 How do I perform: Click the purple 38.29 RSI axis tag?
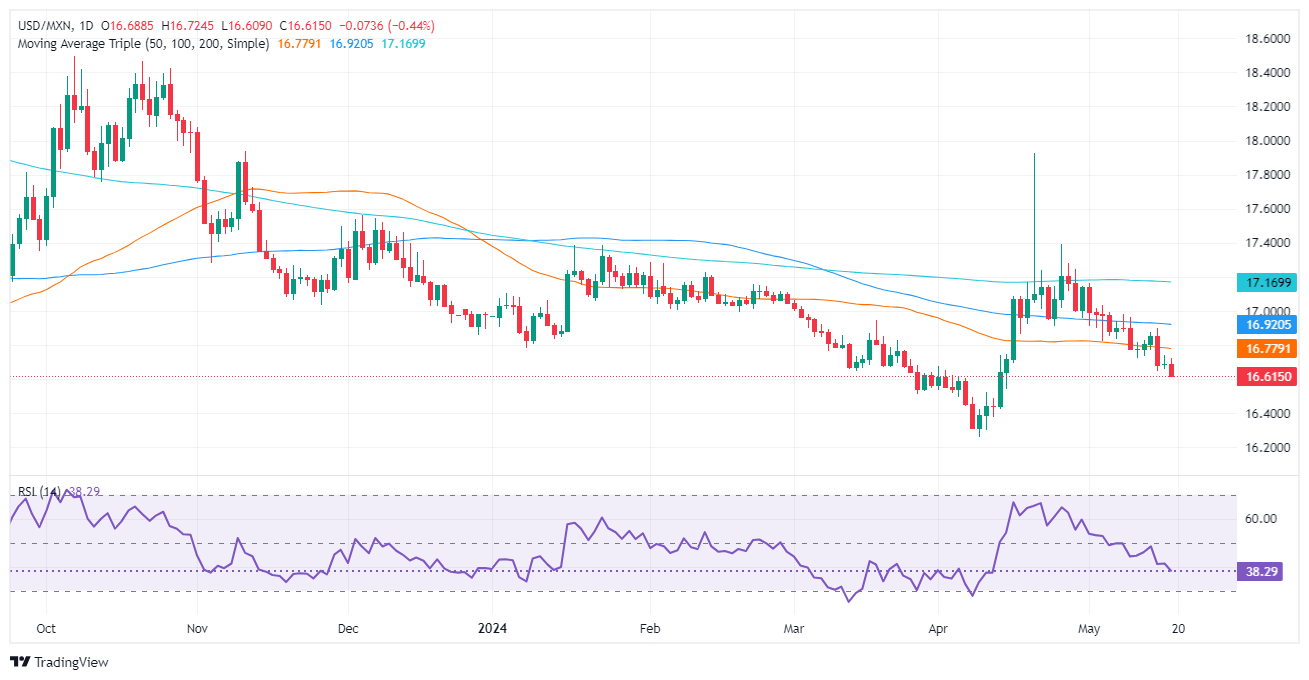point(1256,571)
